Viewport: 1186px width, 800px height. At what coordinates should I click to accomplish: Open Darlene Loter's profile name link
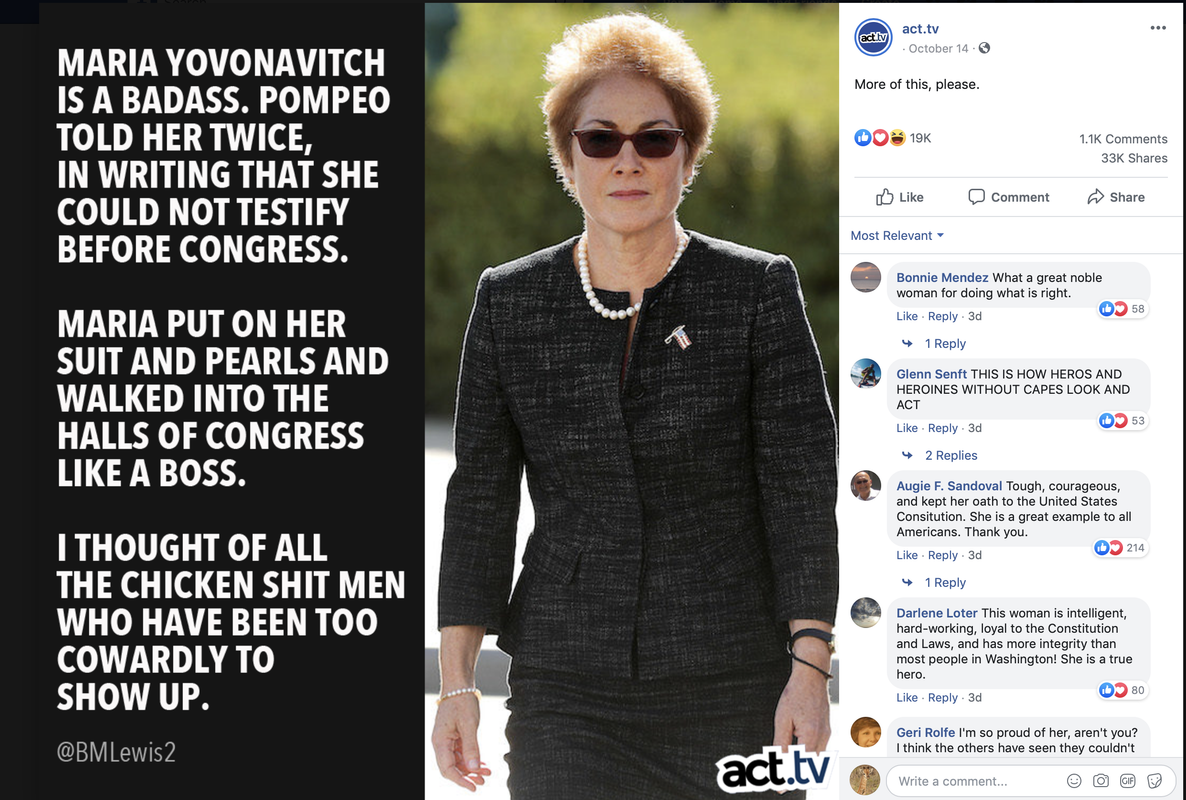[936, 613]
